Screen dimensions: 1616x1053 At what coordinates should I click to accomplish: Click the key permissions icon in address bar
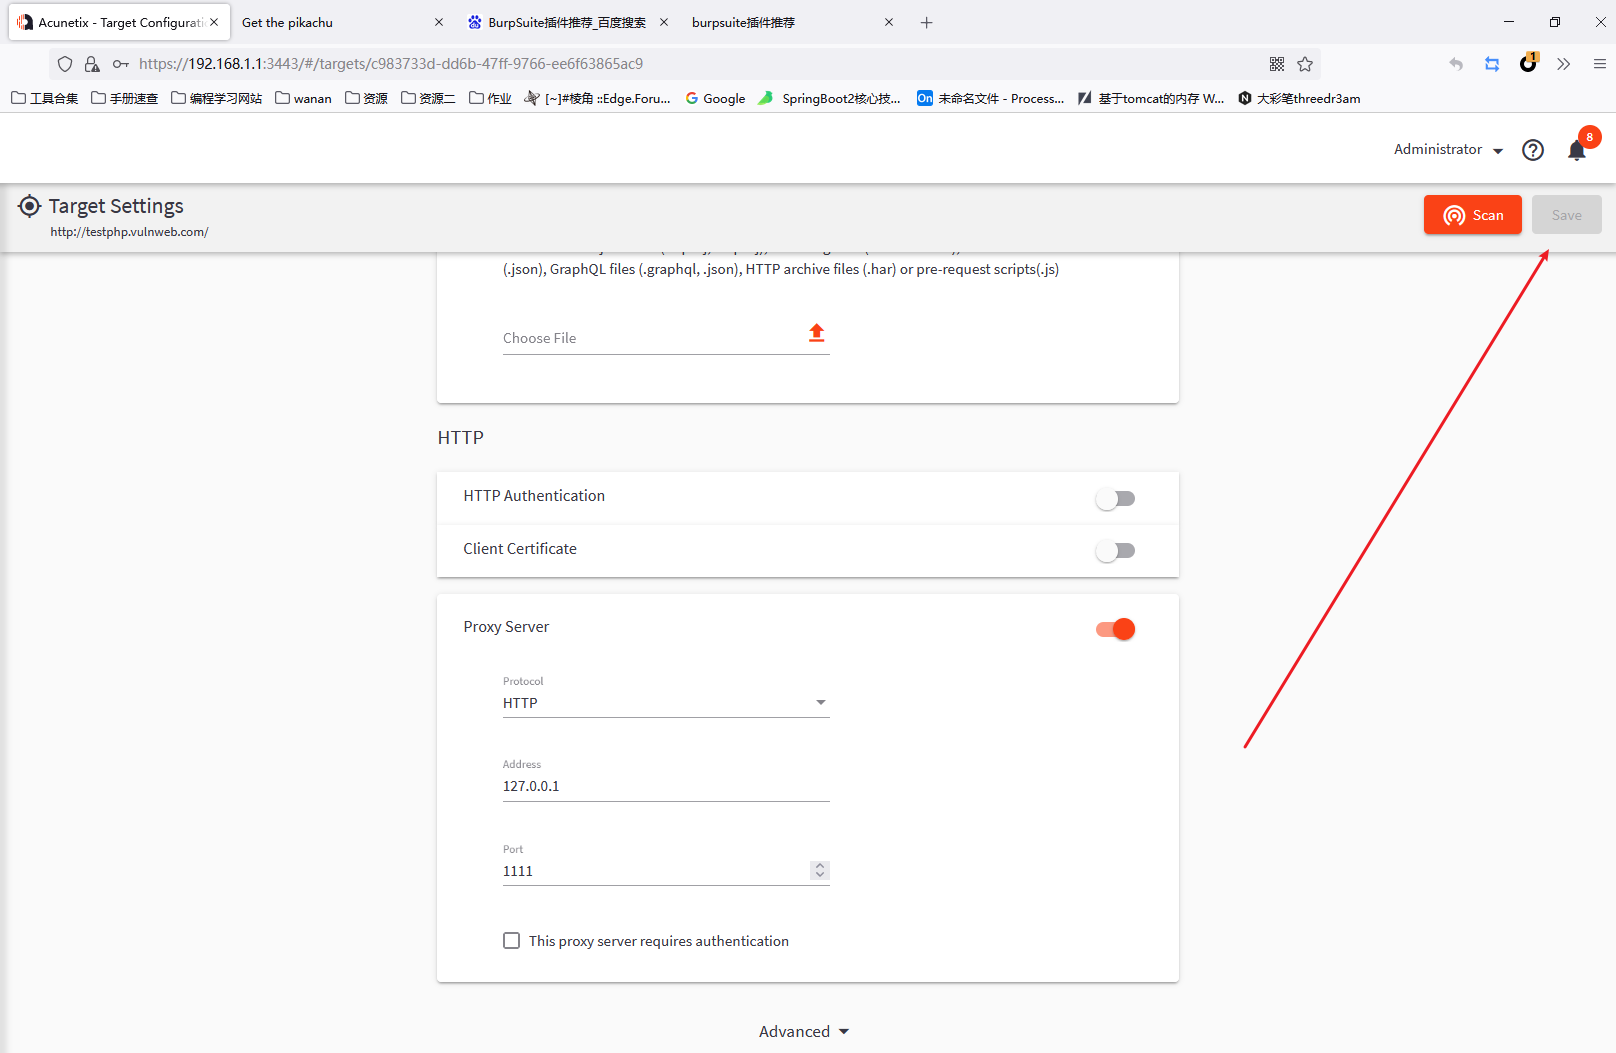[x=120, y=64]
